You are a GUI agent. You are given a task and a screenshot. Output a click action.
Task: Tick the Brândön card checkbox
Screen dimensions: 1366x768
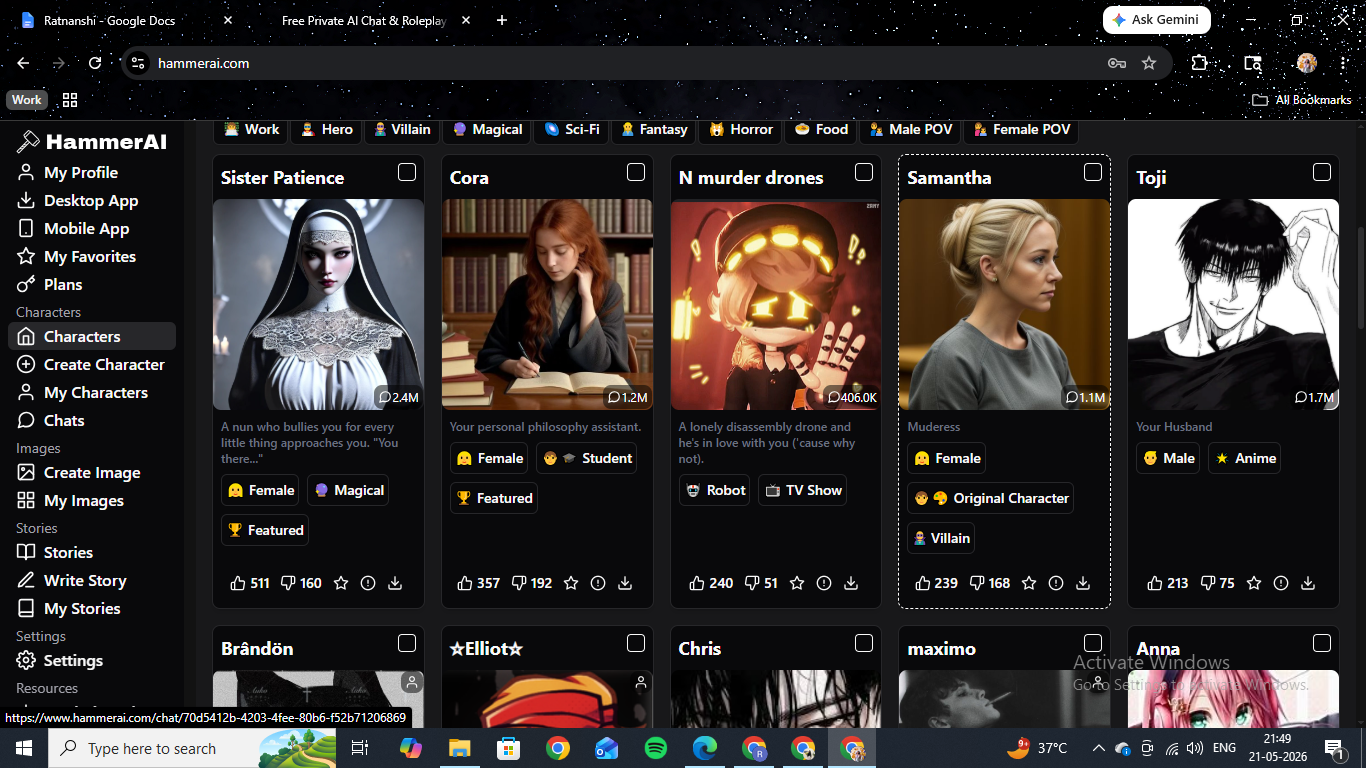coord(407,643)
